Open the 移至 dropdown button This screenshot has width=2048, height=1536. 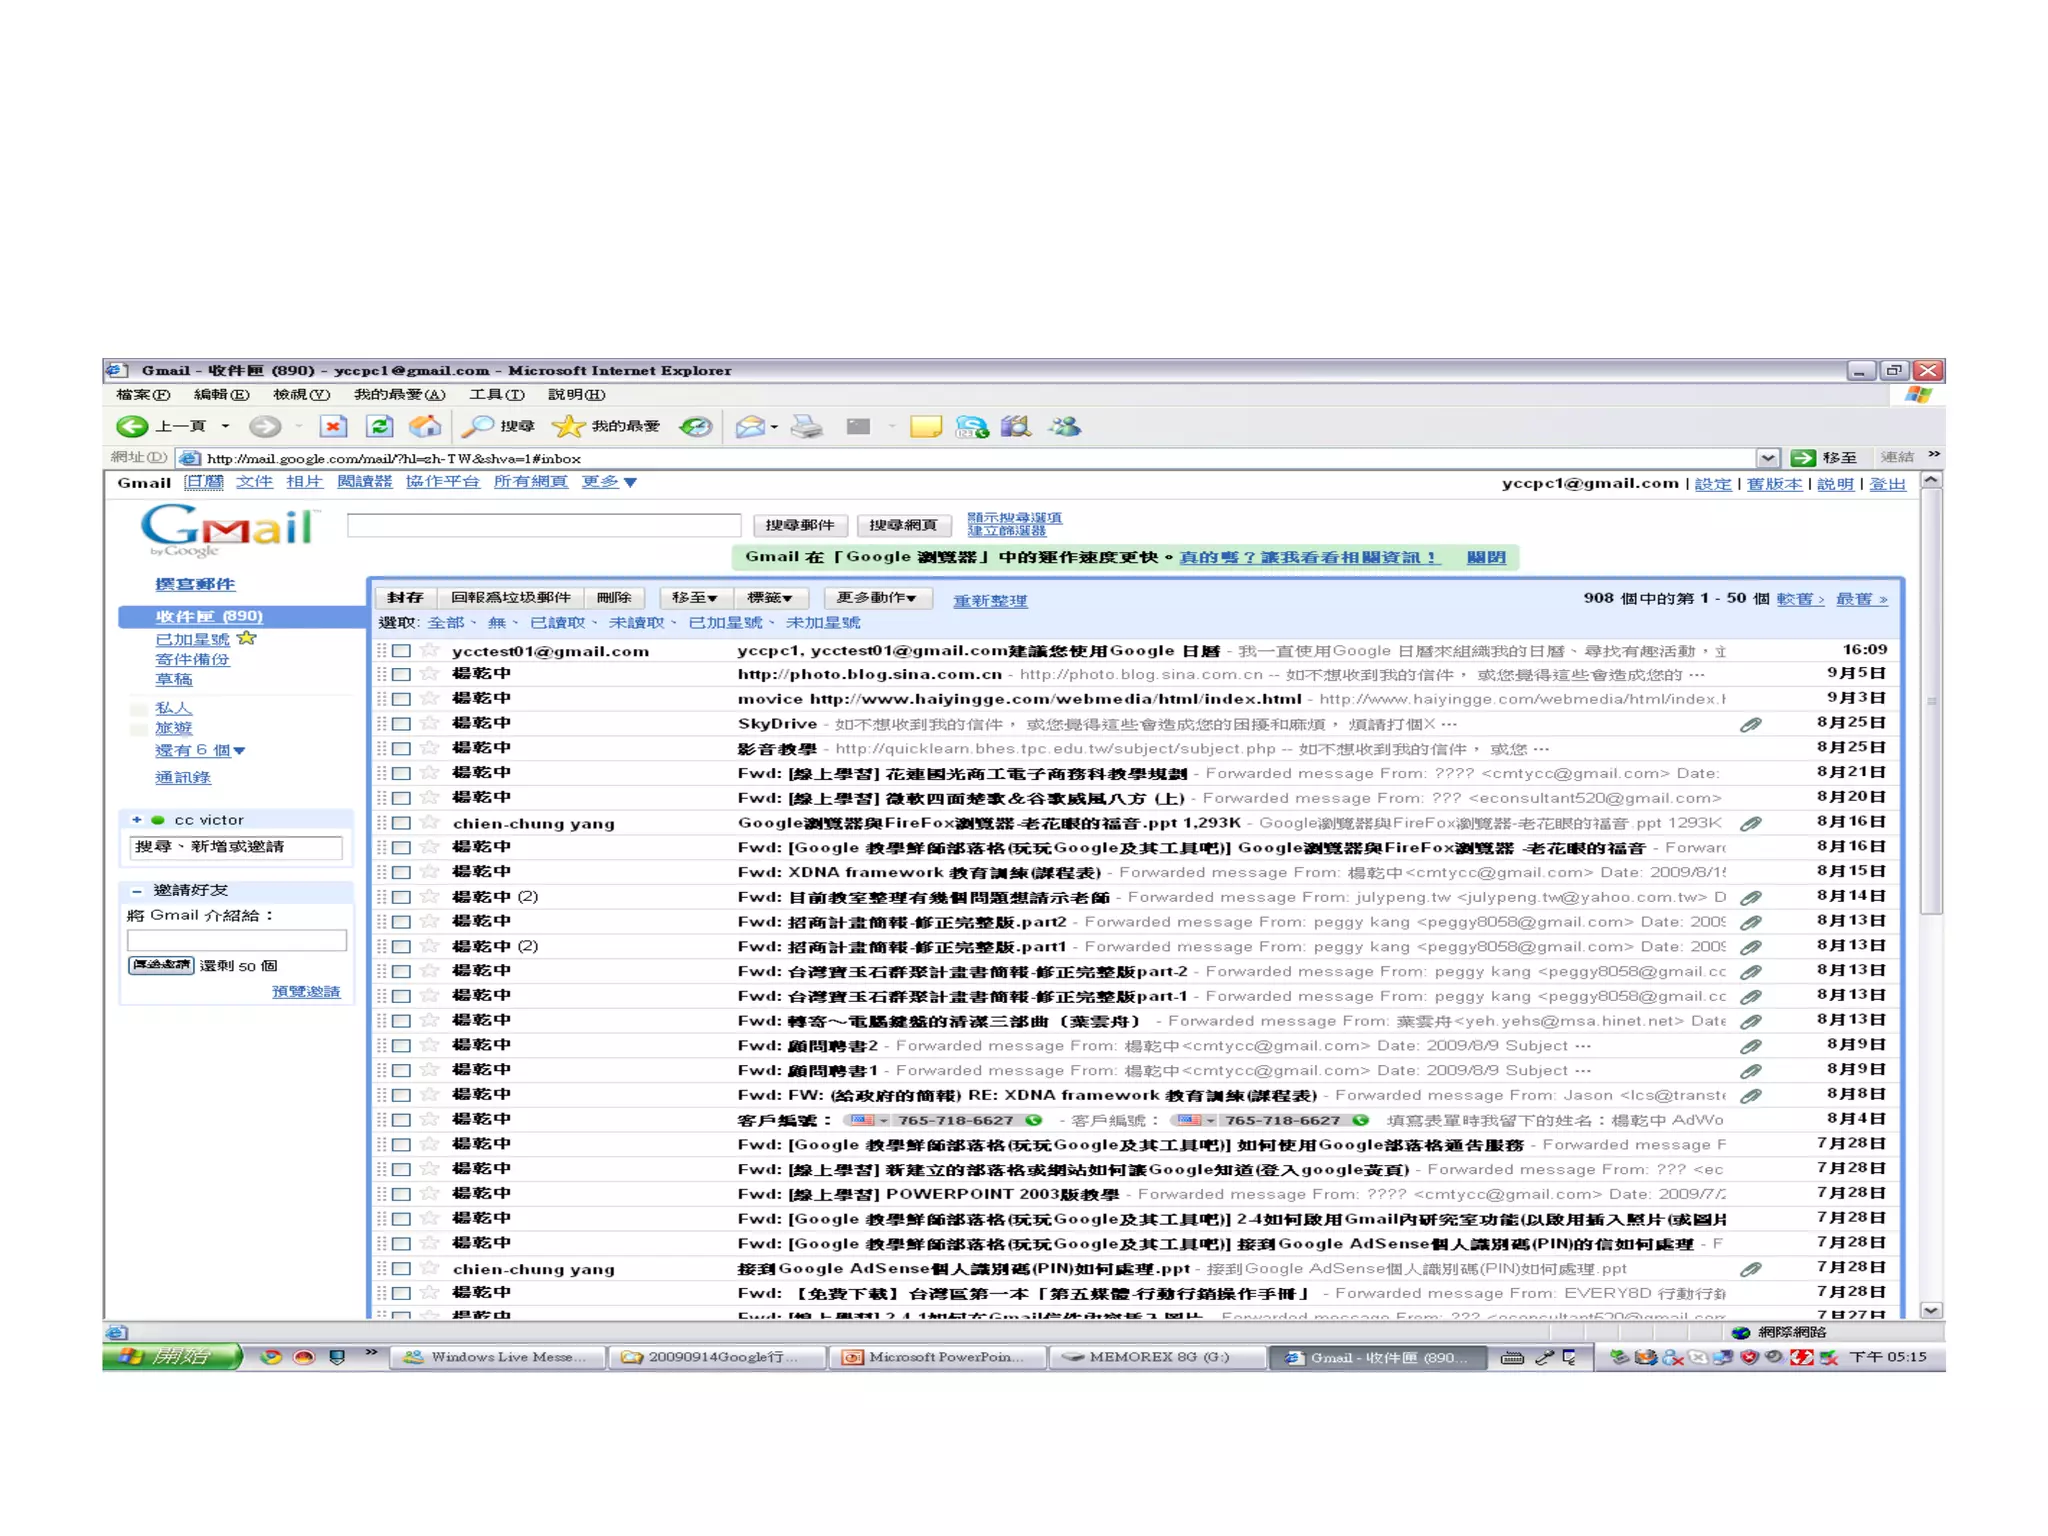[x=694, y=598]
